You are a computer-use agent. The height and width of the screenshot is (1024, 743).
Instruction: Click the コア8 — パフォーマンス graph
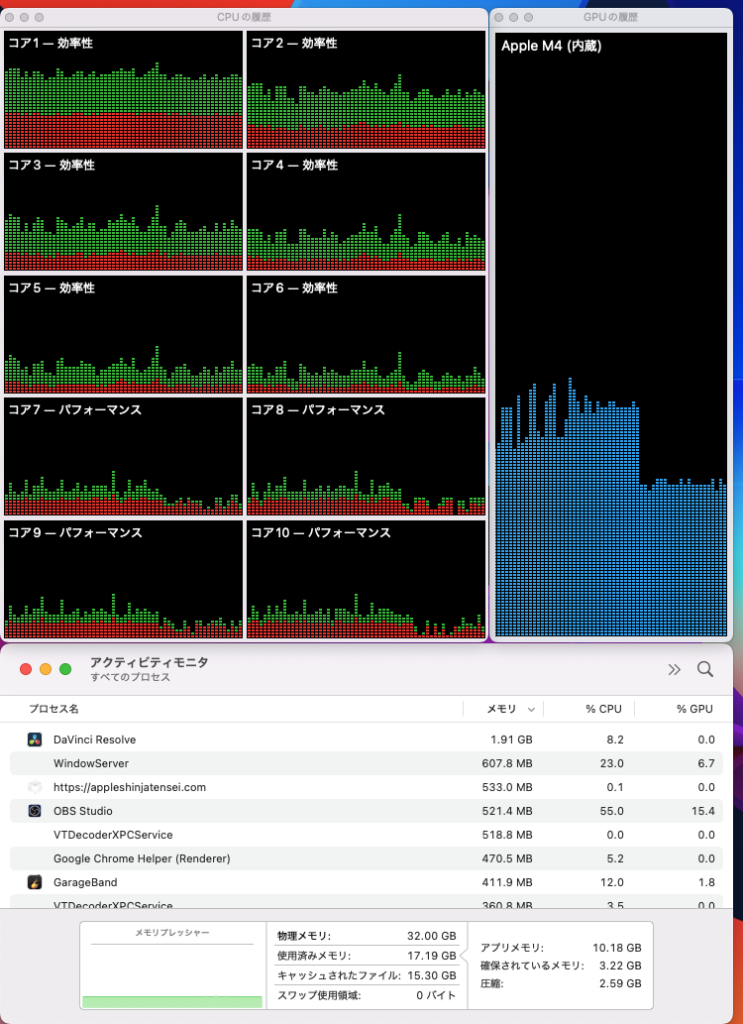pos(366,457)
